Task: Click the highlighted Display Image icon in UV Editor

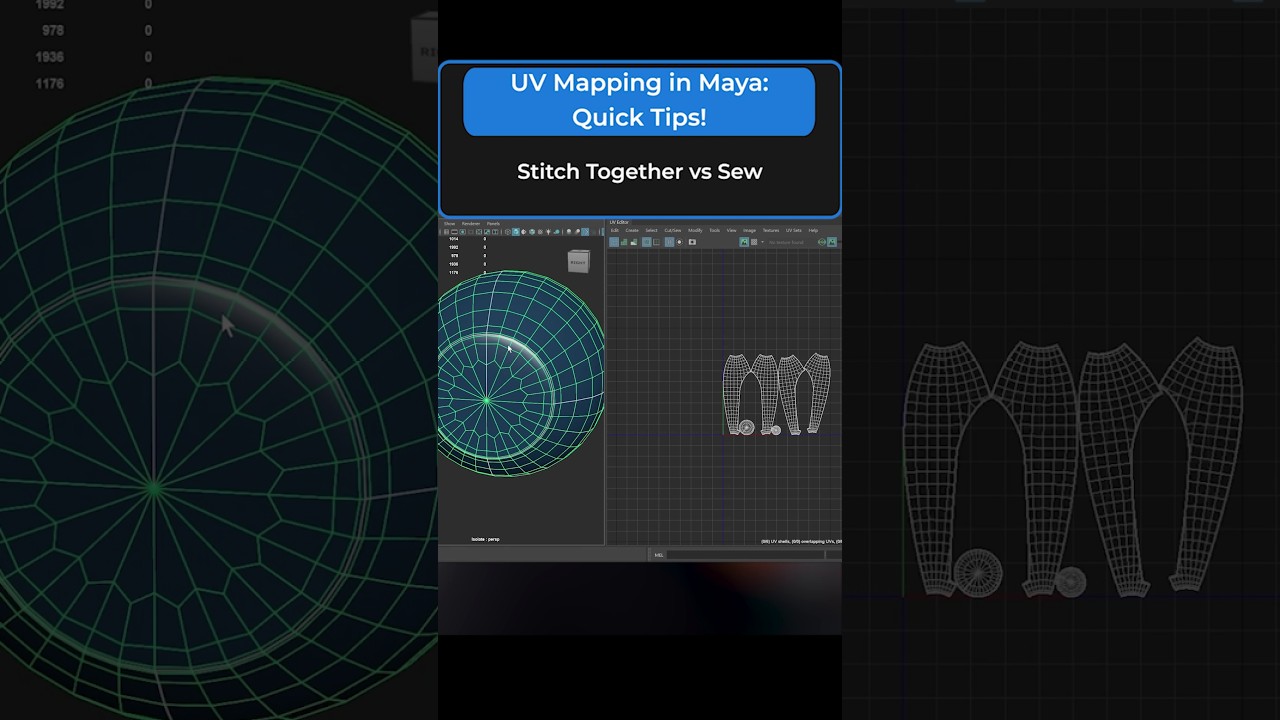Action: click(x=744, y=242)
